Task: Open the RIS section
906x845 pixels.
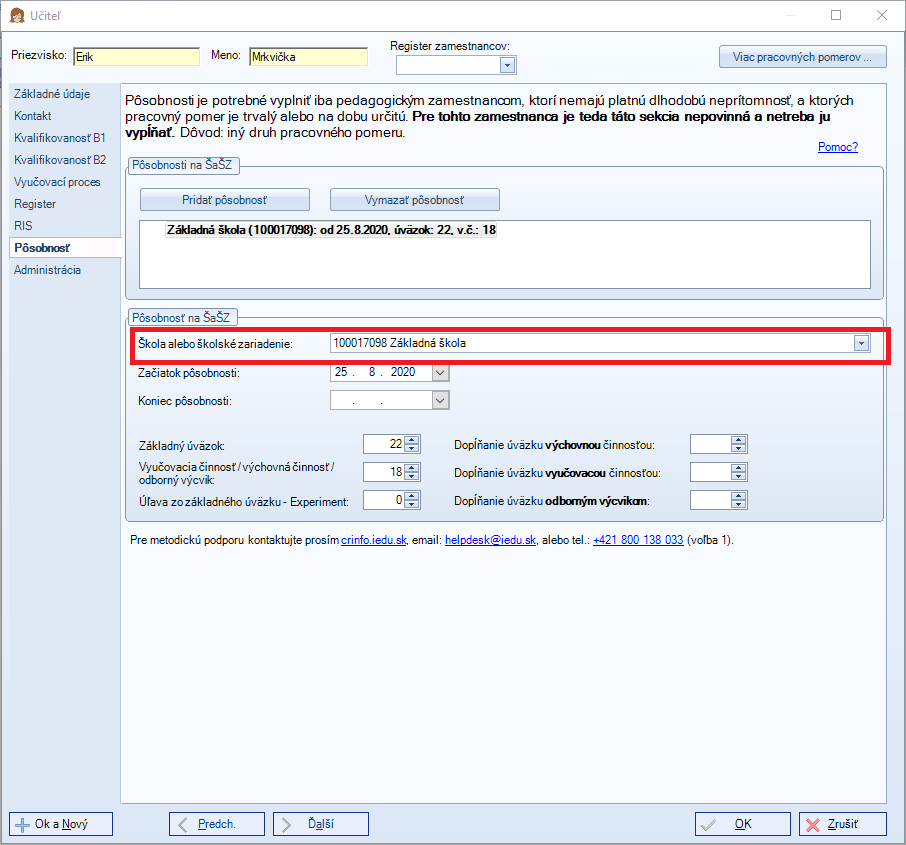Action: 23,225
